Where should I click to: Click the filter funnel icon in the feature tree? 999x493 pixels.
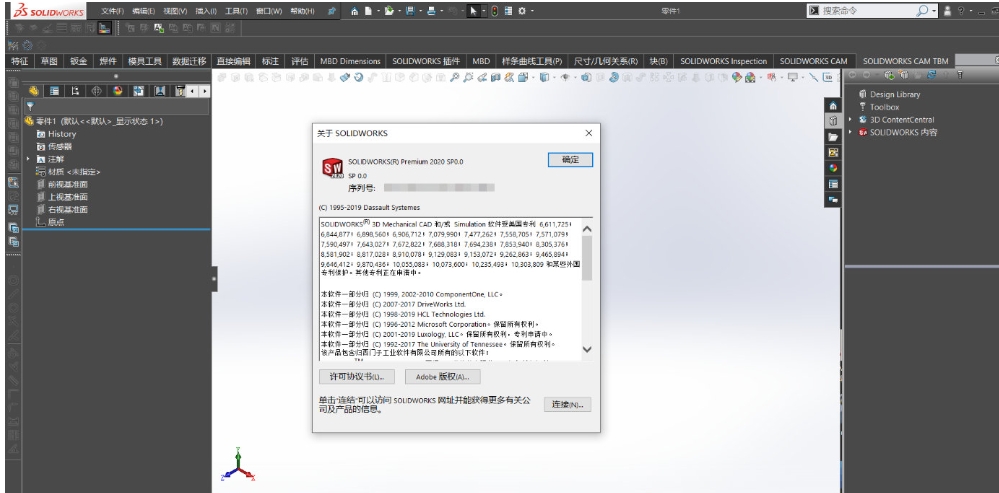[x=30, y=107]
